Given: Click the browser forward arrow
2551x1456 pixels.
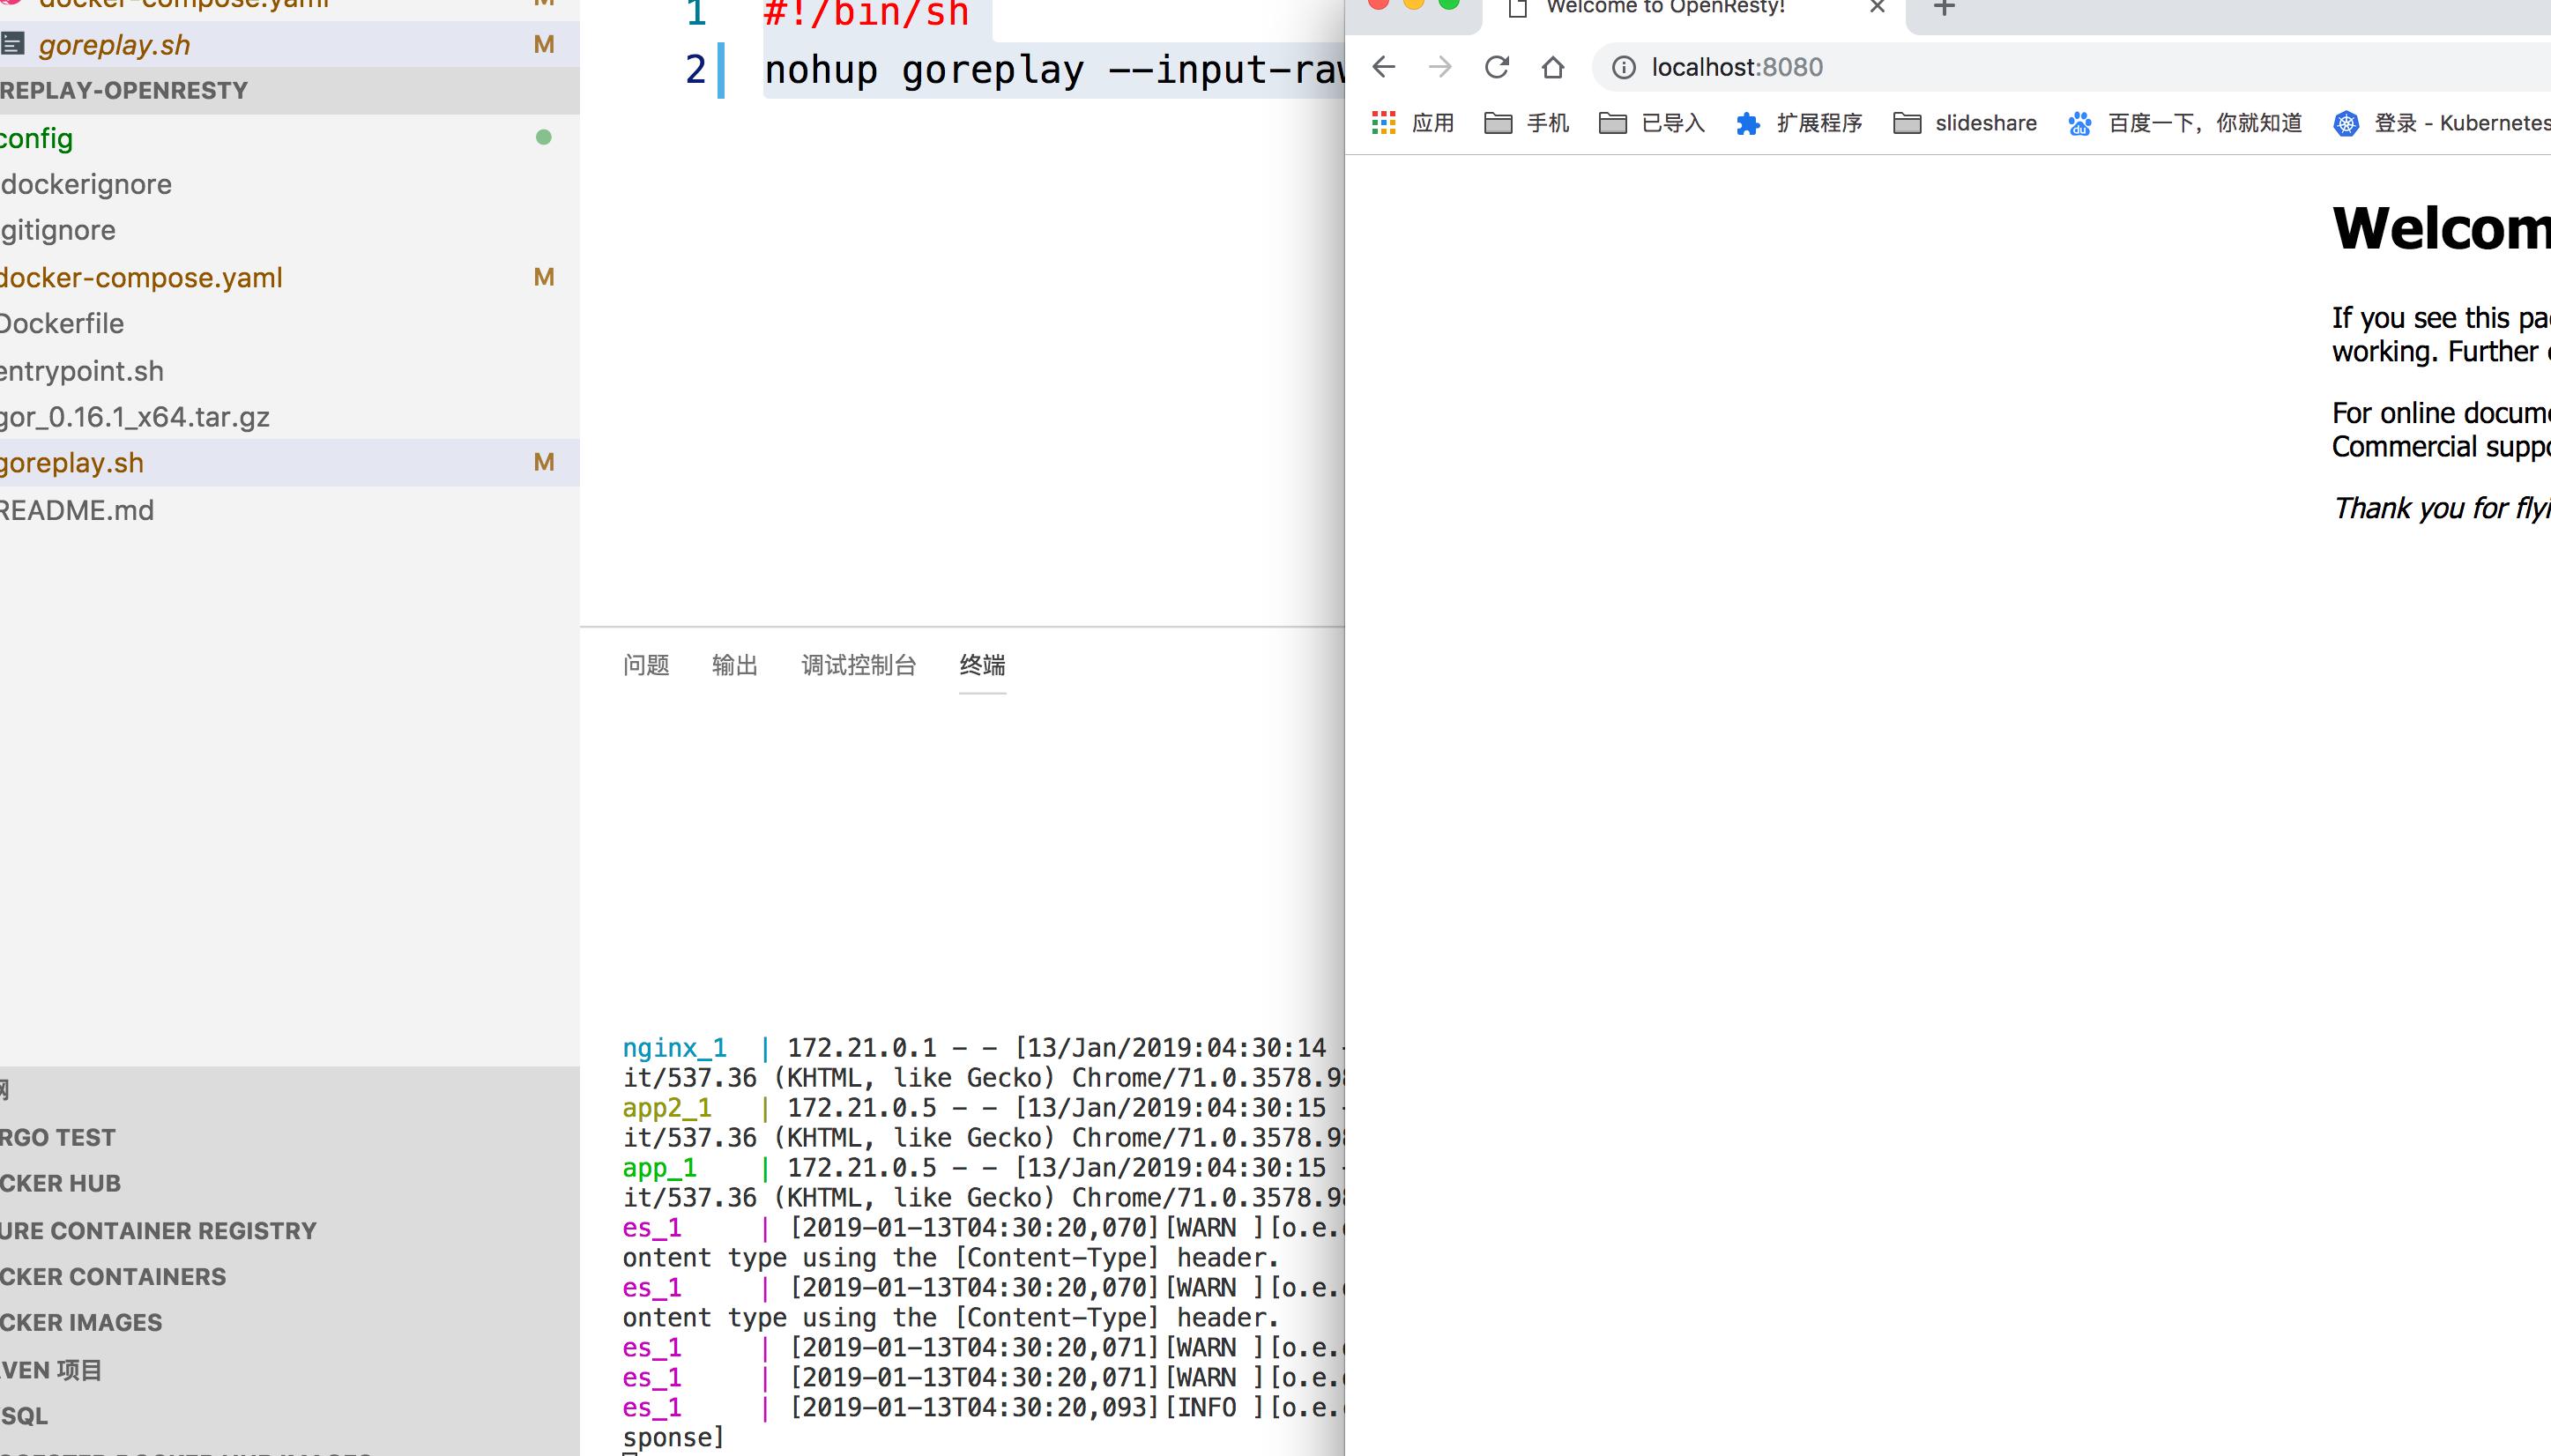Looking at the screenshot, I should (x=1440, y=67).
